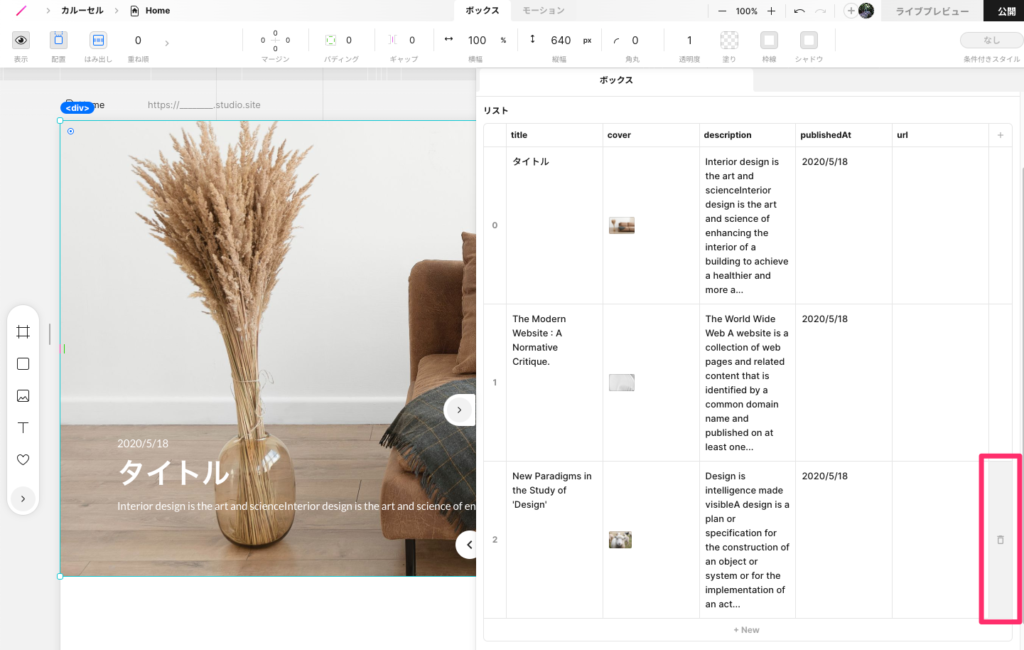Viewport: 1024px width, 650px height.
Task: Edit the opacity (透明度) value 1
Action: (689, 41)
